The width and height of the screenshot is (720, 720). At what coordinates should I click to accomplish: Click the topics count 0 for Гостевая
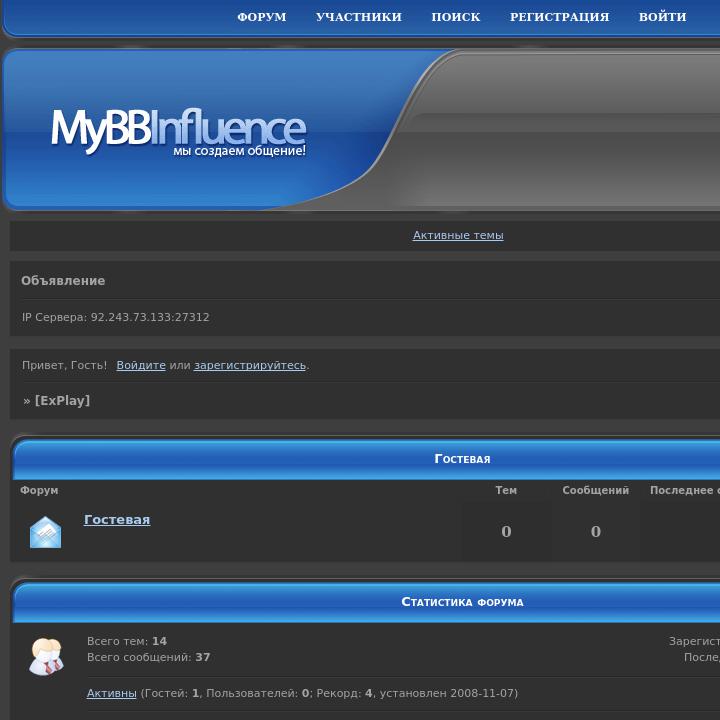tap(506, 531)
